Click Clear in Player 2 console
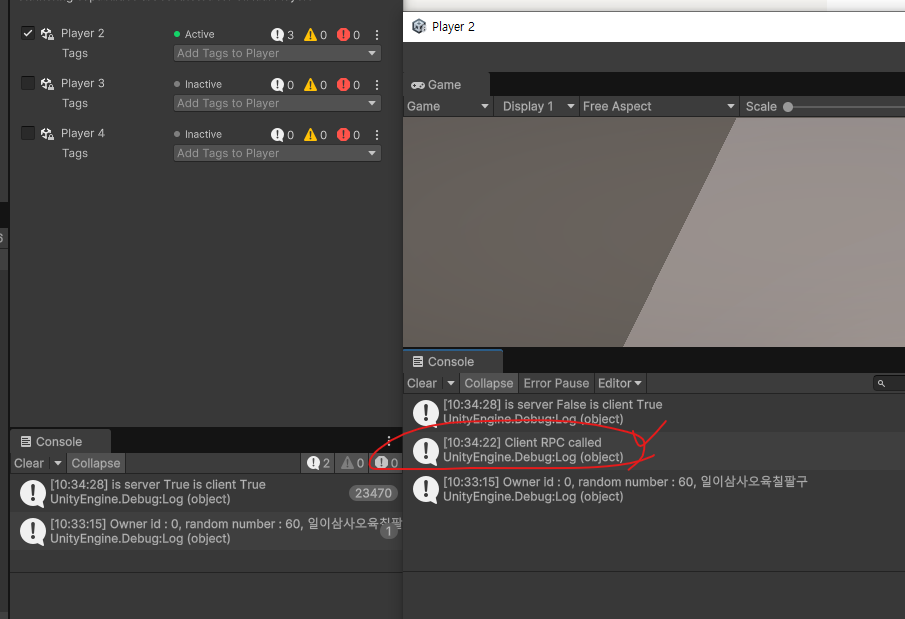 422,383
